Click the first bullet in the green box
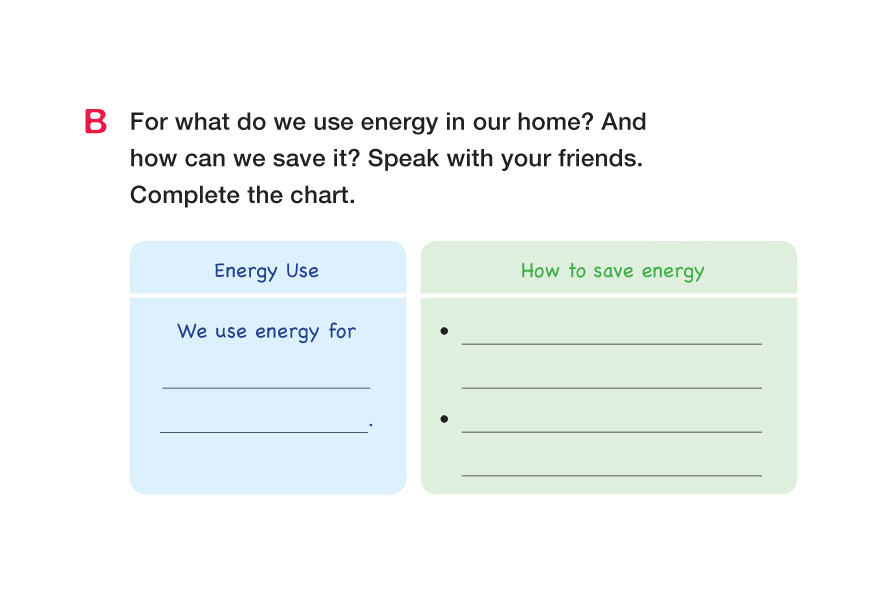The width and height of the screenshot is (873, 612). click(444, 331)
